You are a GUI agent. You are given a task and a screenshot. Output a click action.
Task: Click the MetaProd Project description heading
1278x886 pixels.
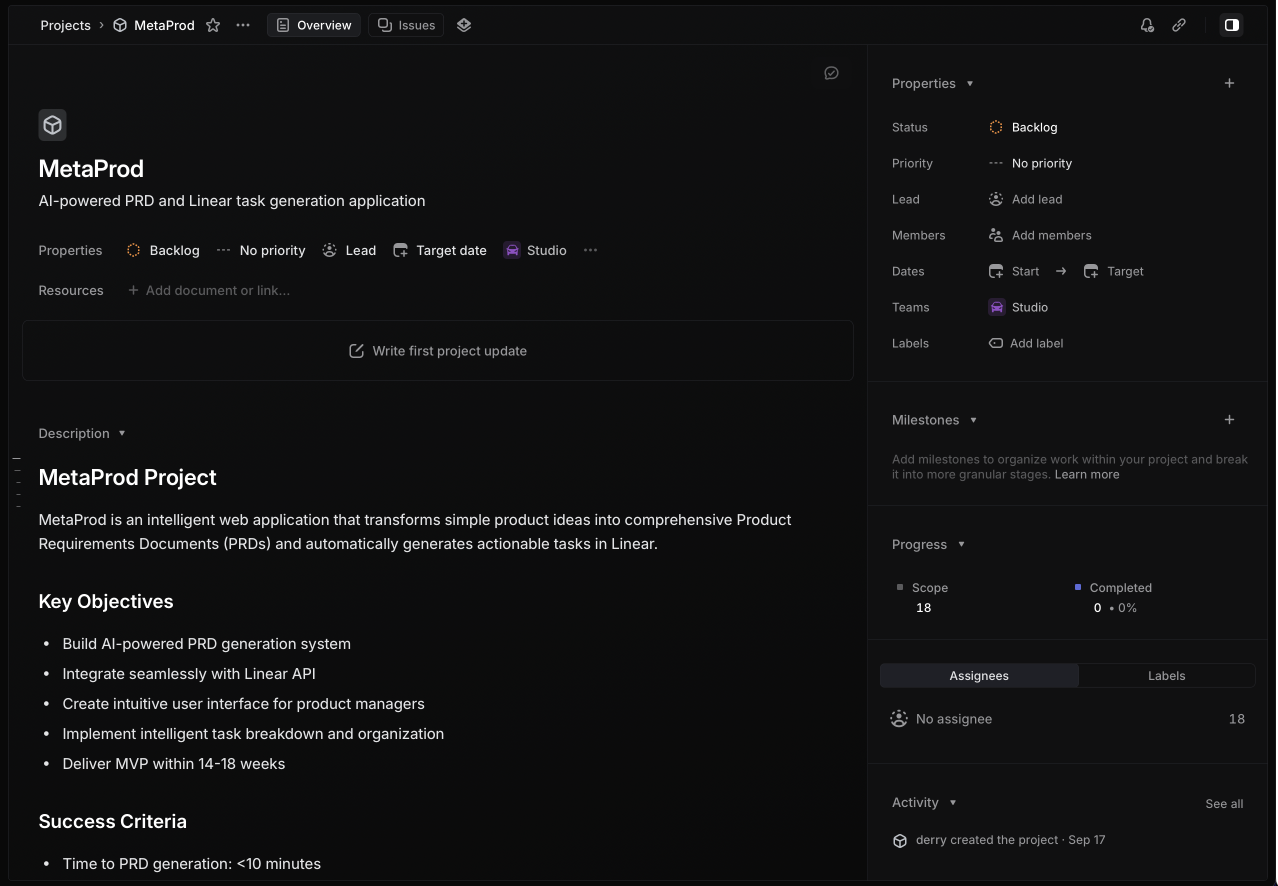(127, 478)
